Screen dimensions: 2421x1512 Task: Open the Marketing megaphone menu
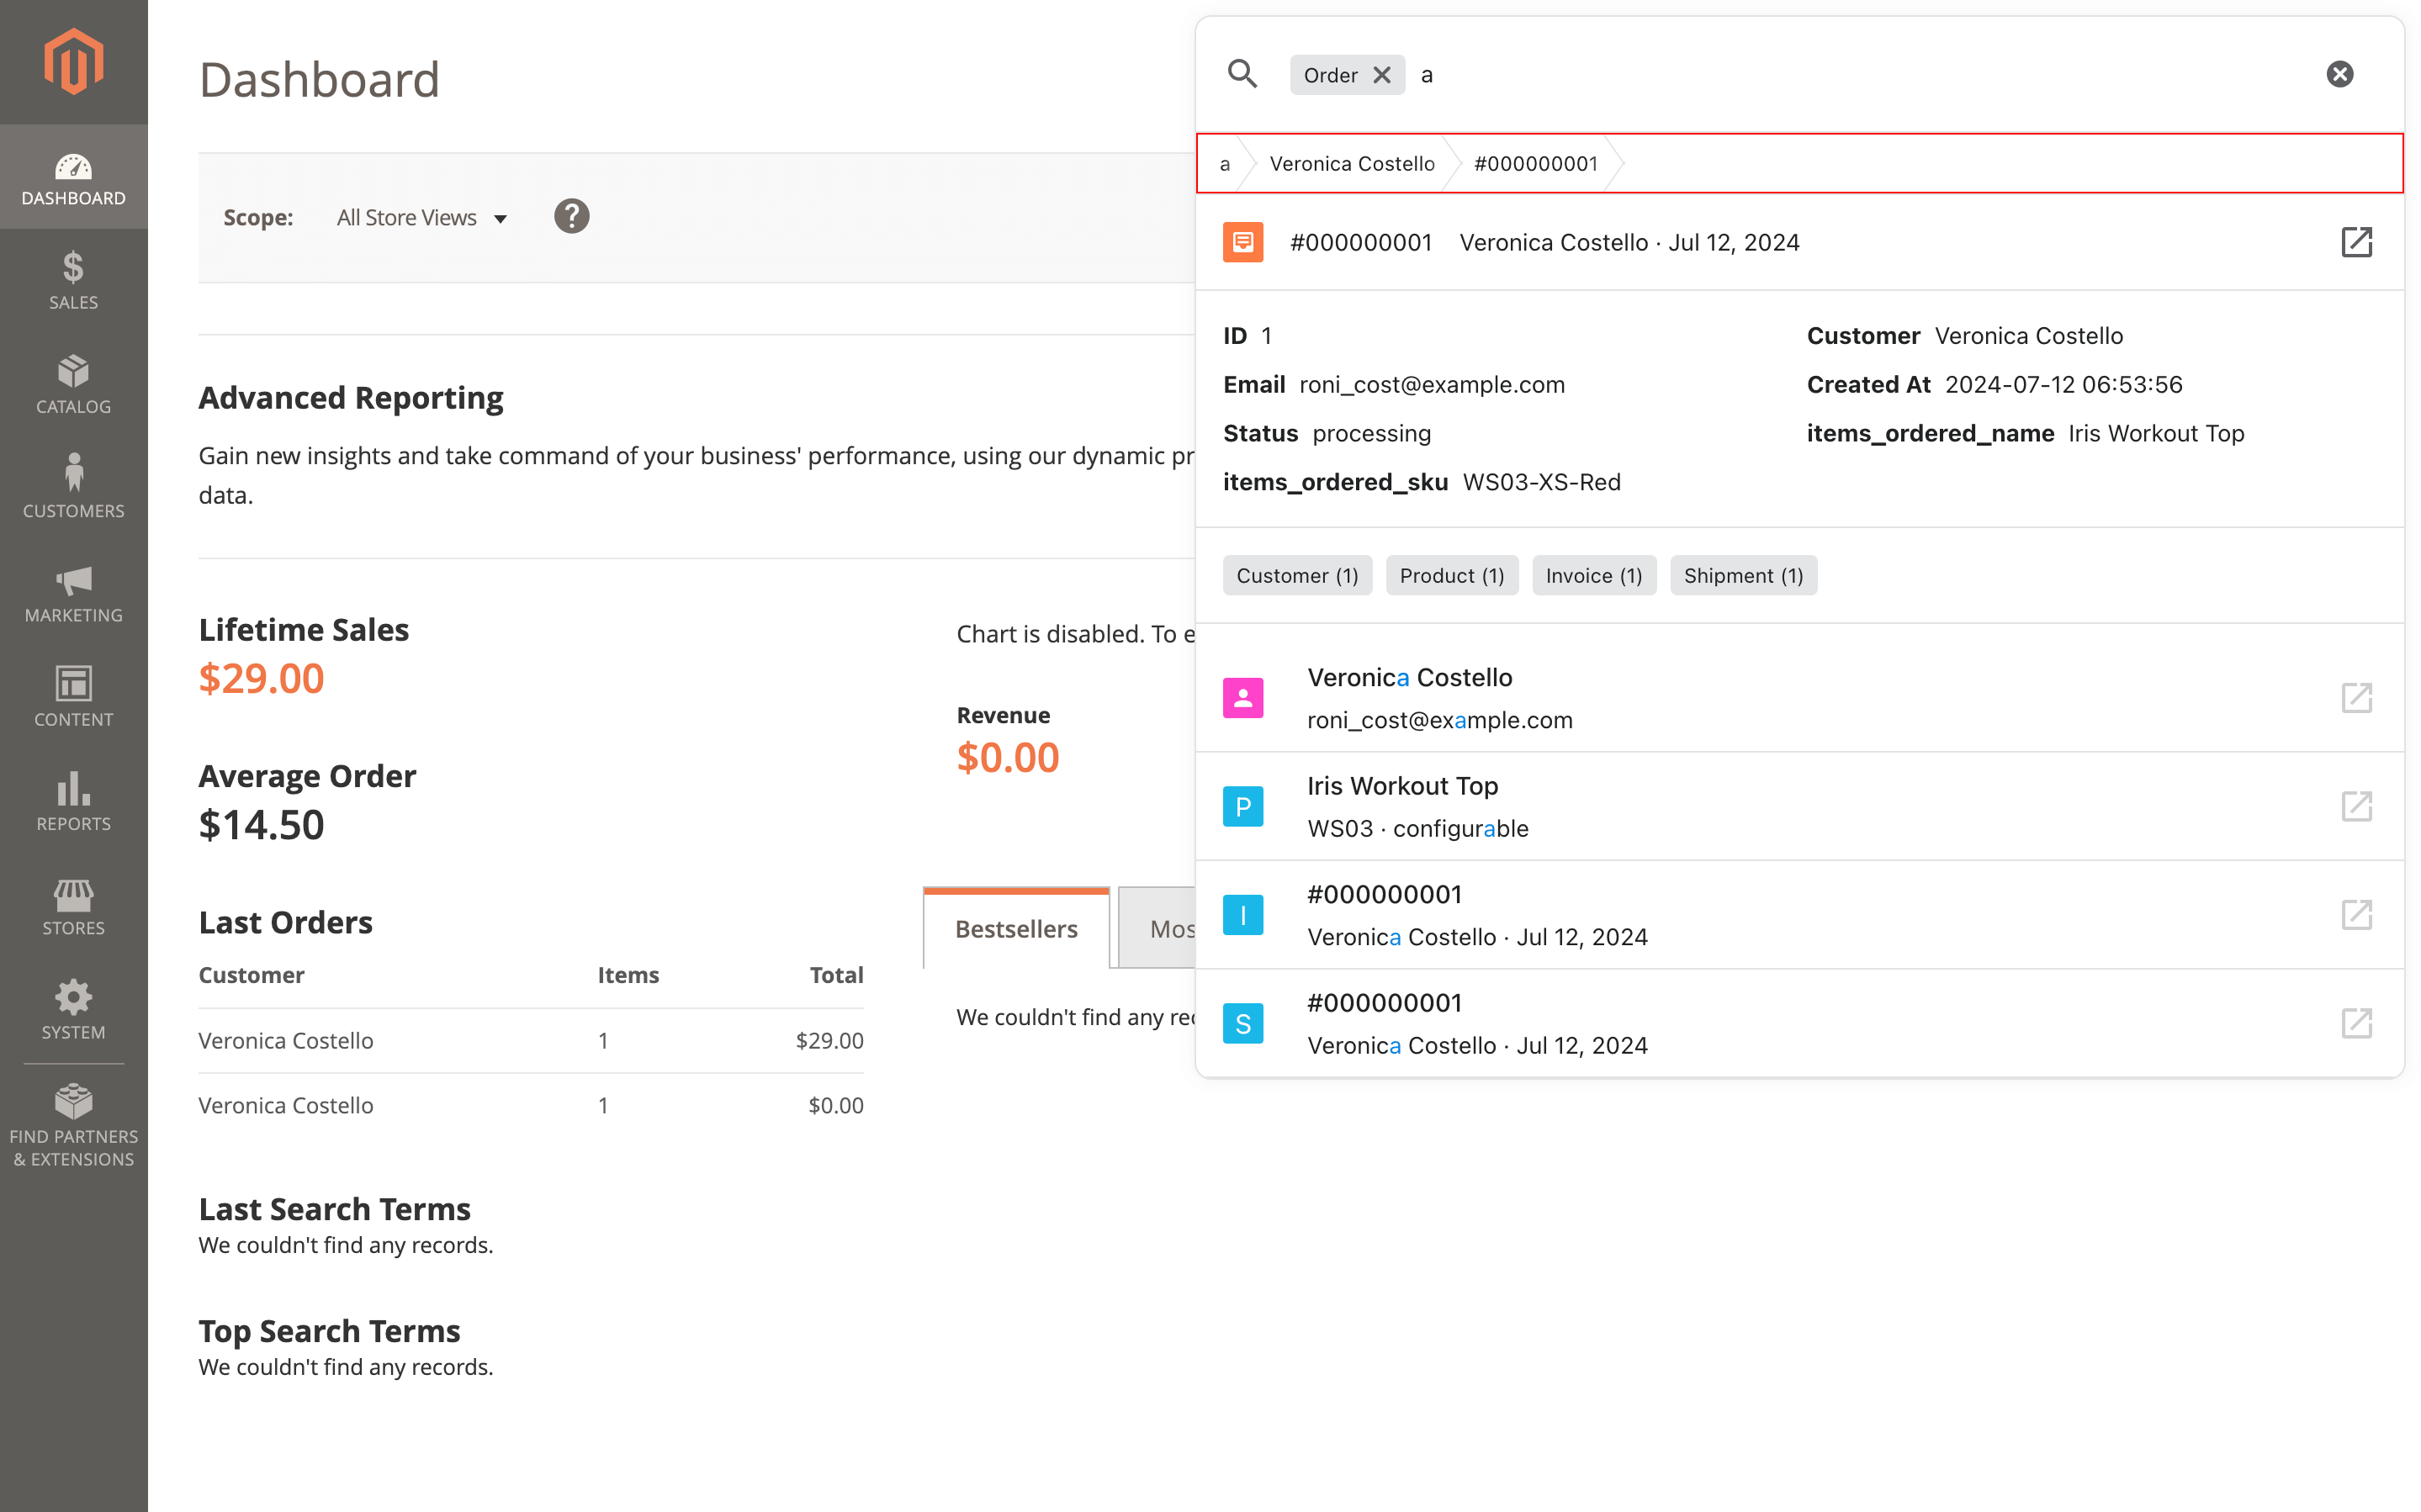pyautogui.click(x=73, y=594)
